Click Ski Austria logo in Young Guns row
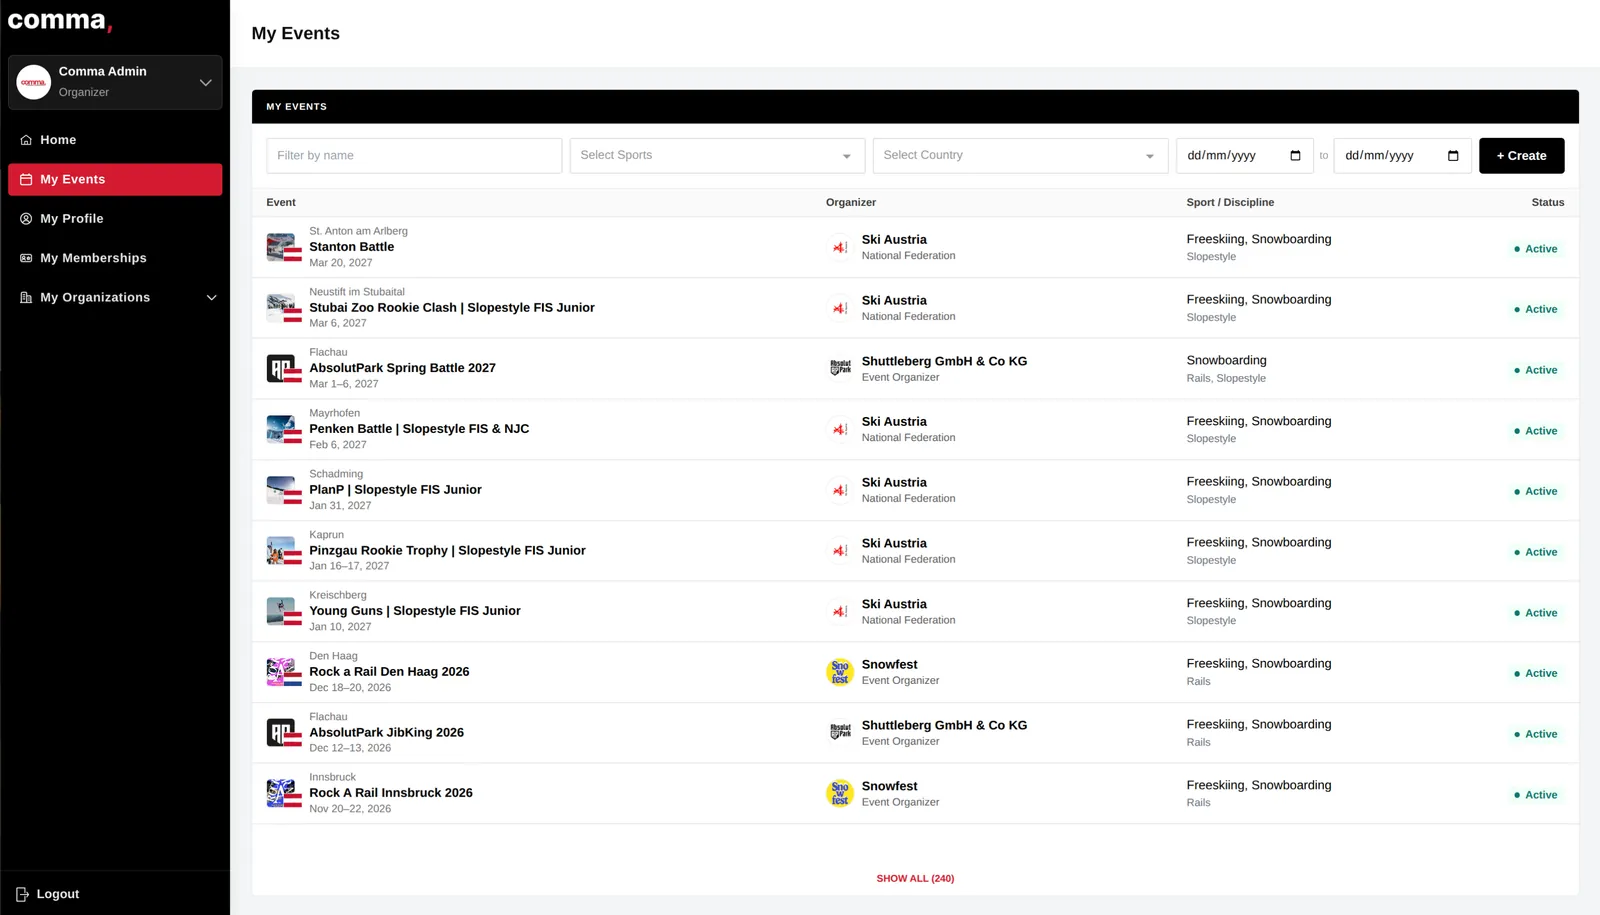The height and width of the screenshot is (915, 1600). point(840,611)
